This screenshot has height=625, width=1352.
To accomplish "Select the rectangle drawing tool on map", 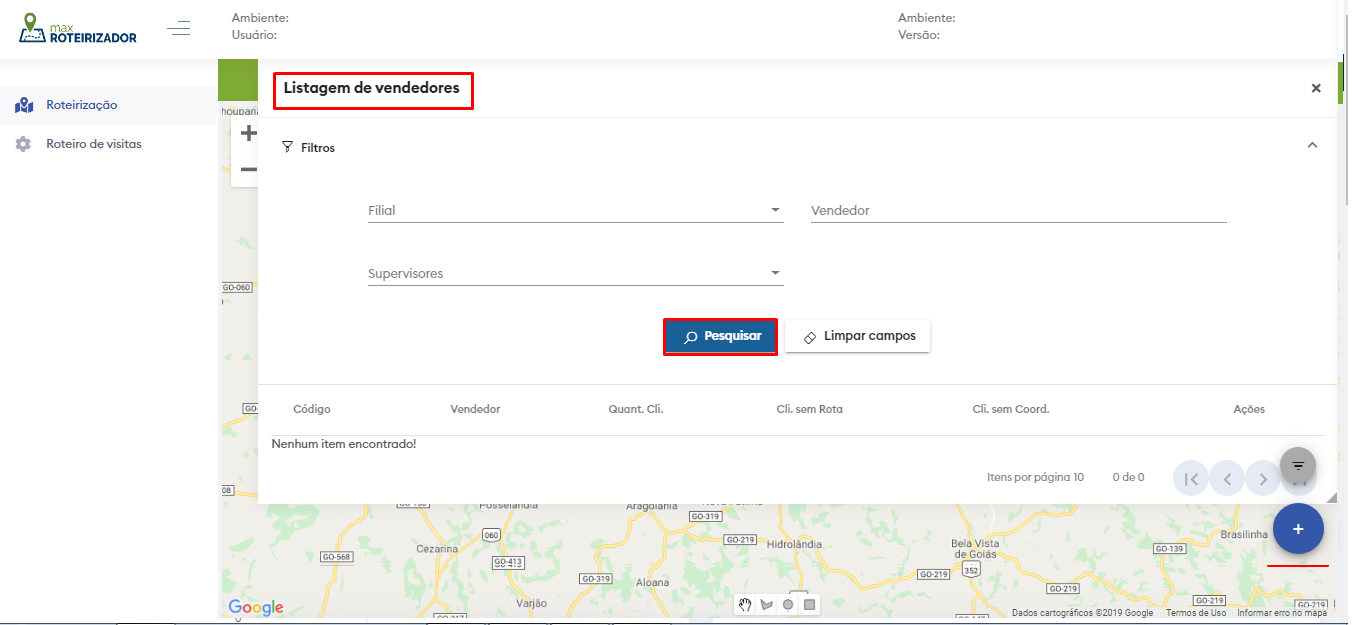I will (810, 604).
